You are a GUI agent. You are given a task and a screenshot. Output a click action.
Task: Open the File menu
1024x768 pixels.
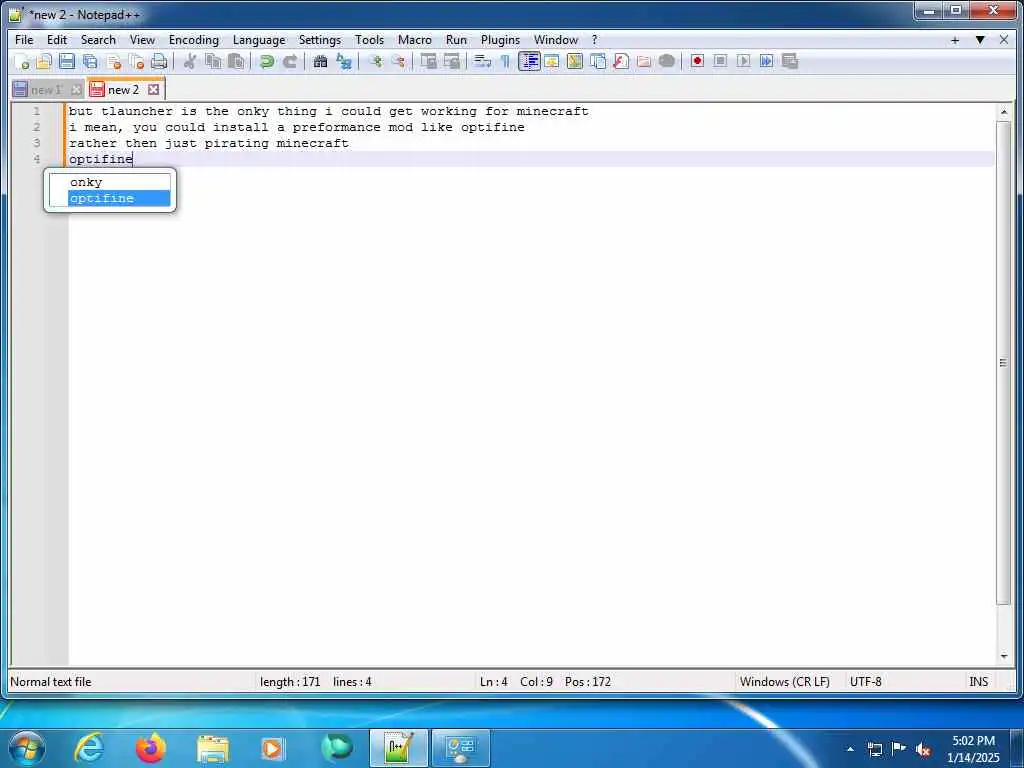pos(24,40)
